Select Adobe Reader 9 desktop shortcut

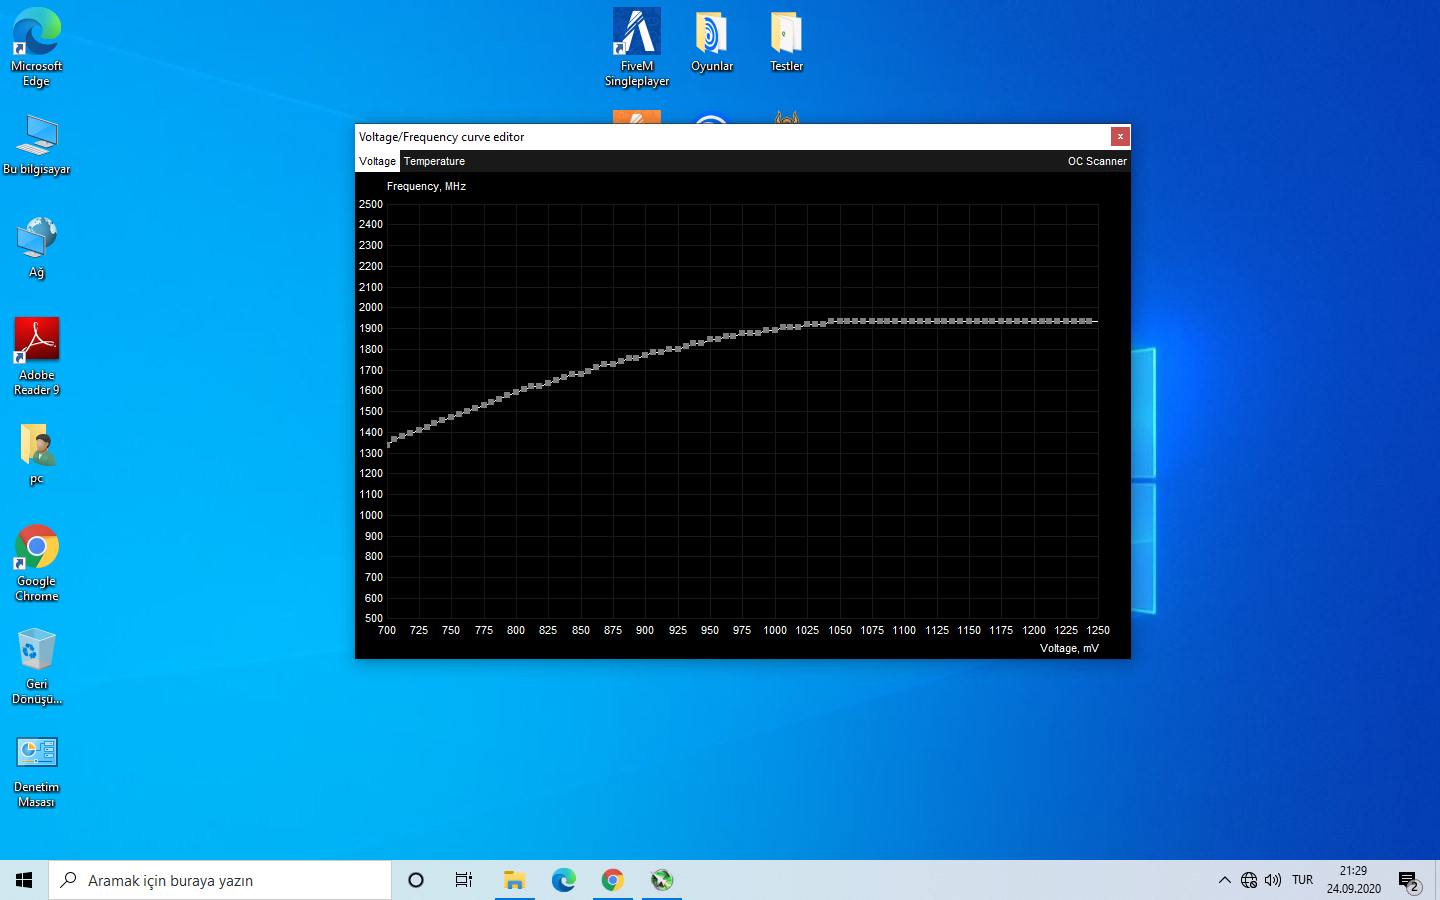click(37, 357)
